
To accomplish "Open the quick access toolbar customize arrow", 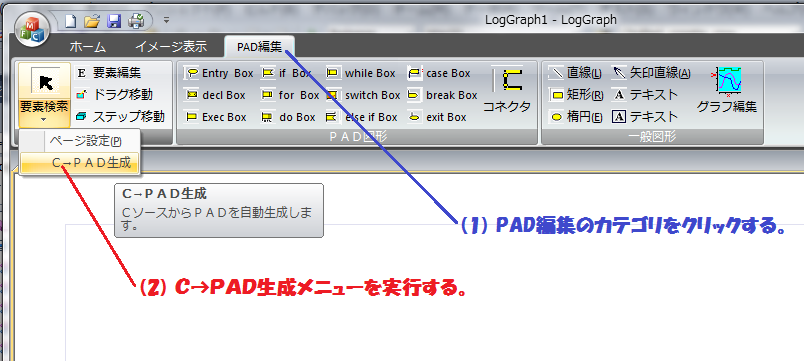I will point(166,21).
